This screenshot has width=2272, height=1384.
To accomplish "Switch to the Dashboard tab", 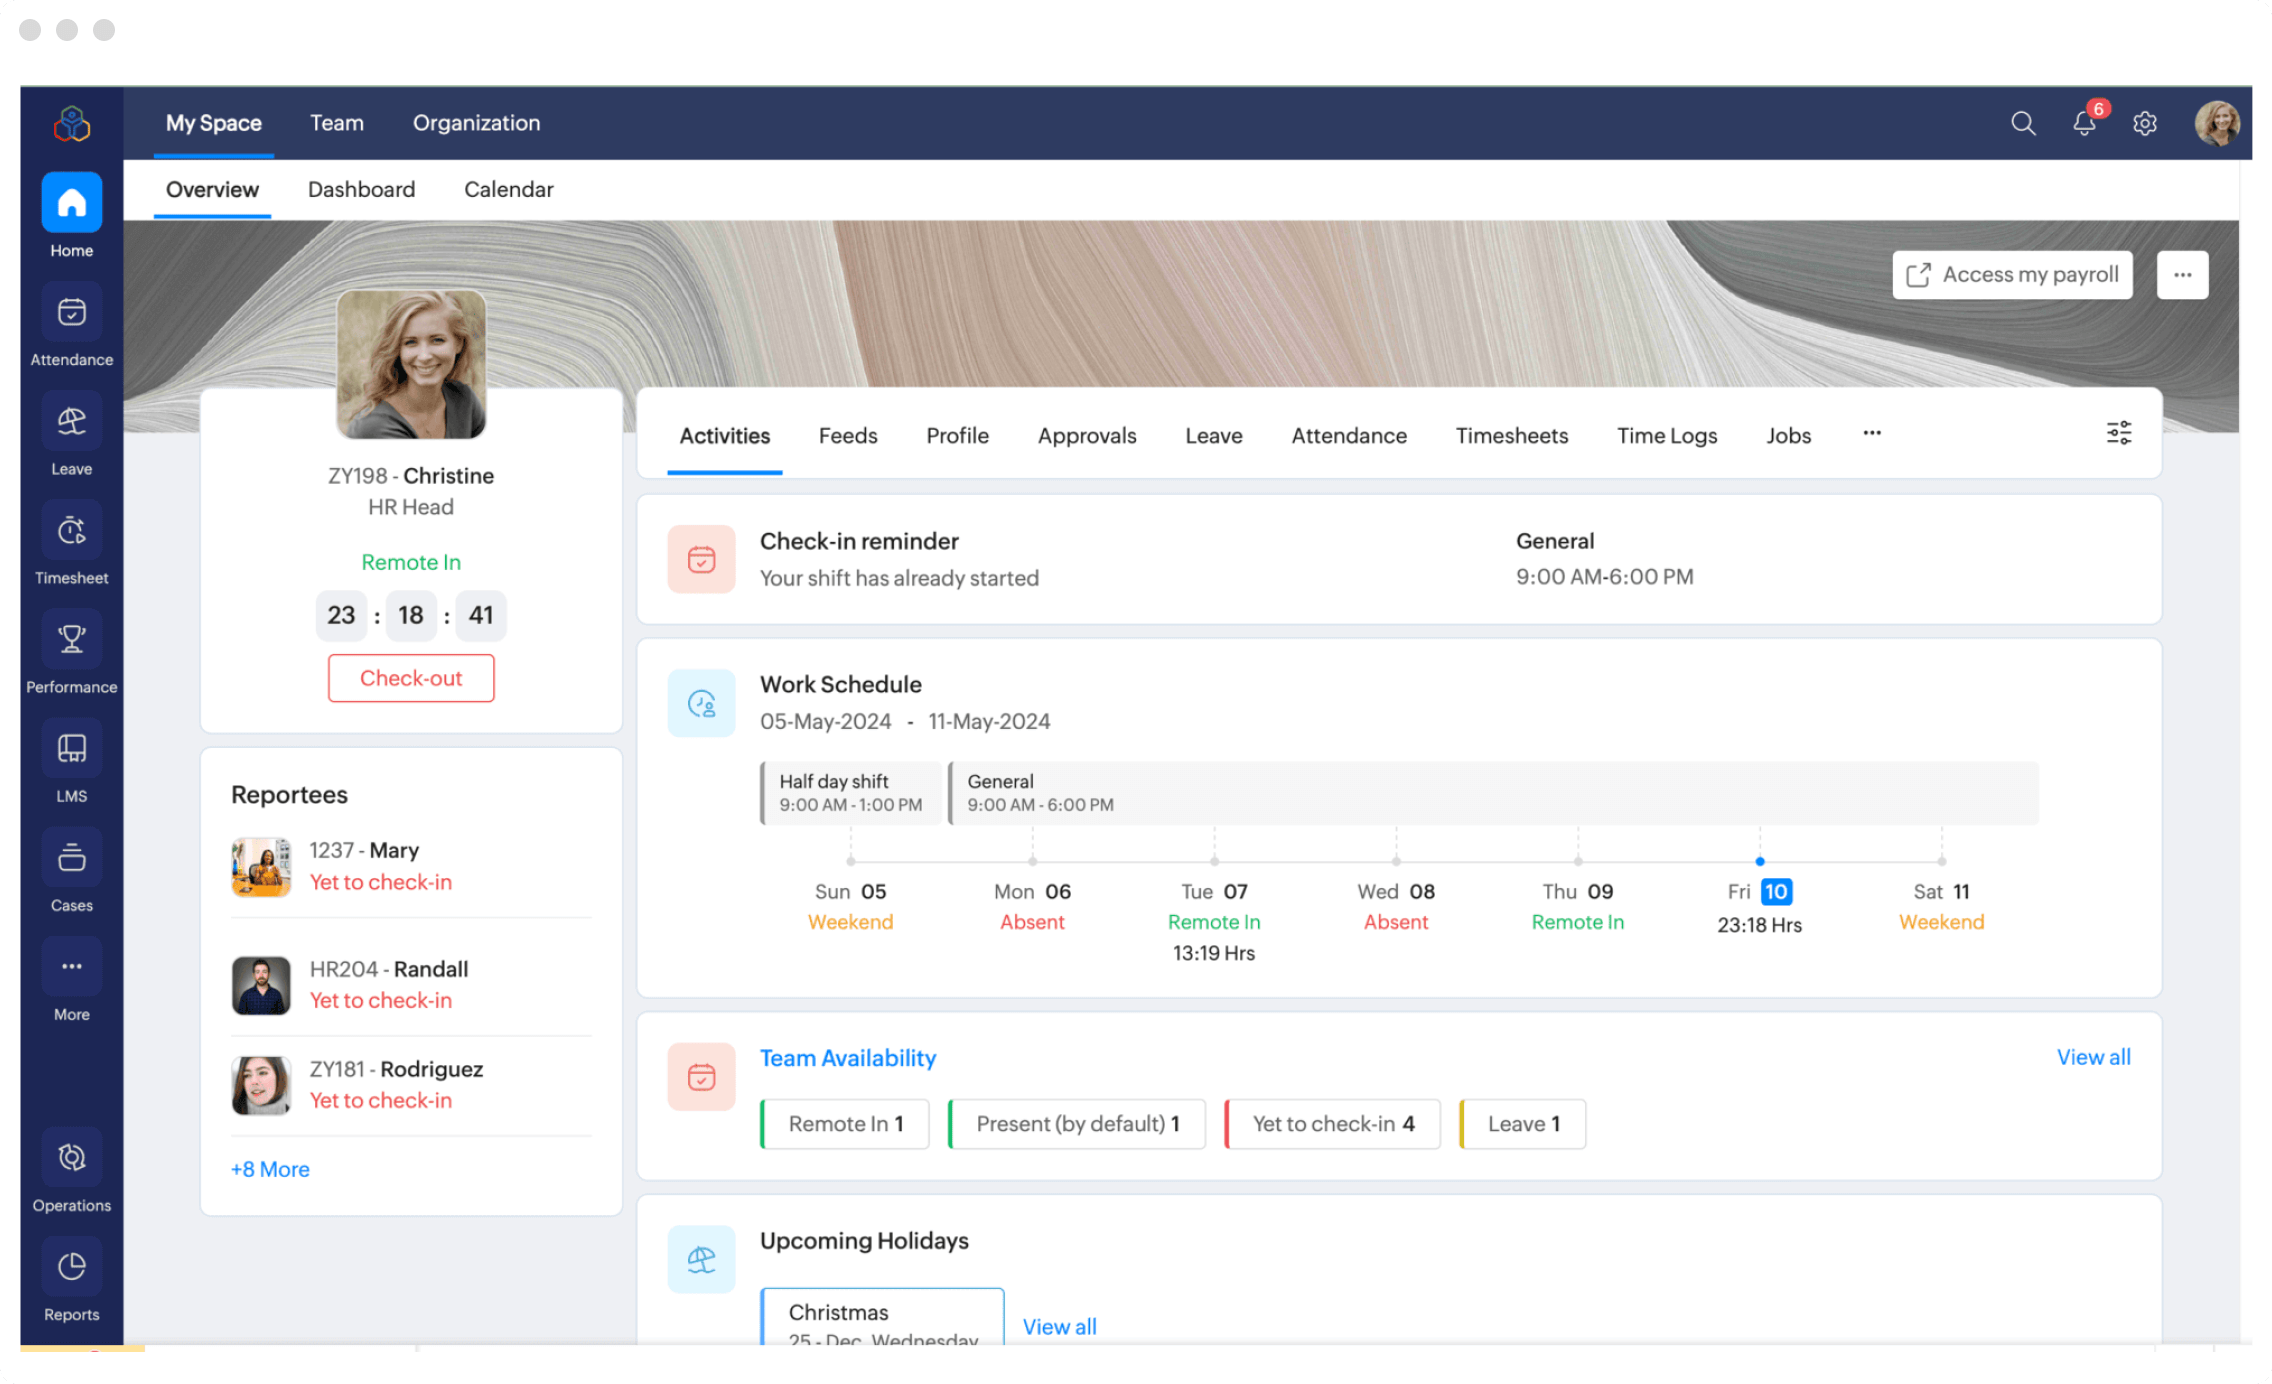I will pyautogui.click(x=360, y=188).
